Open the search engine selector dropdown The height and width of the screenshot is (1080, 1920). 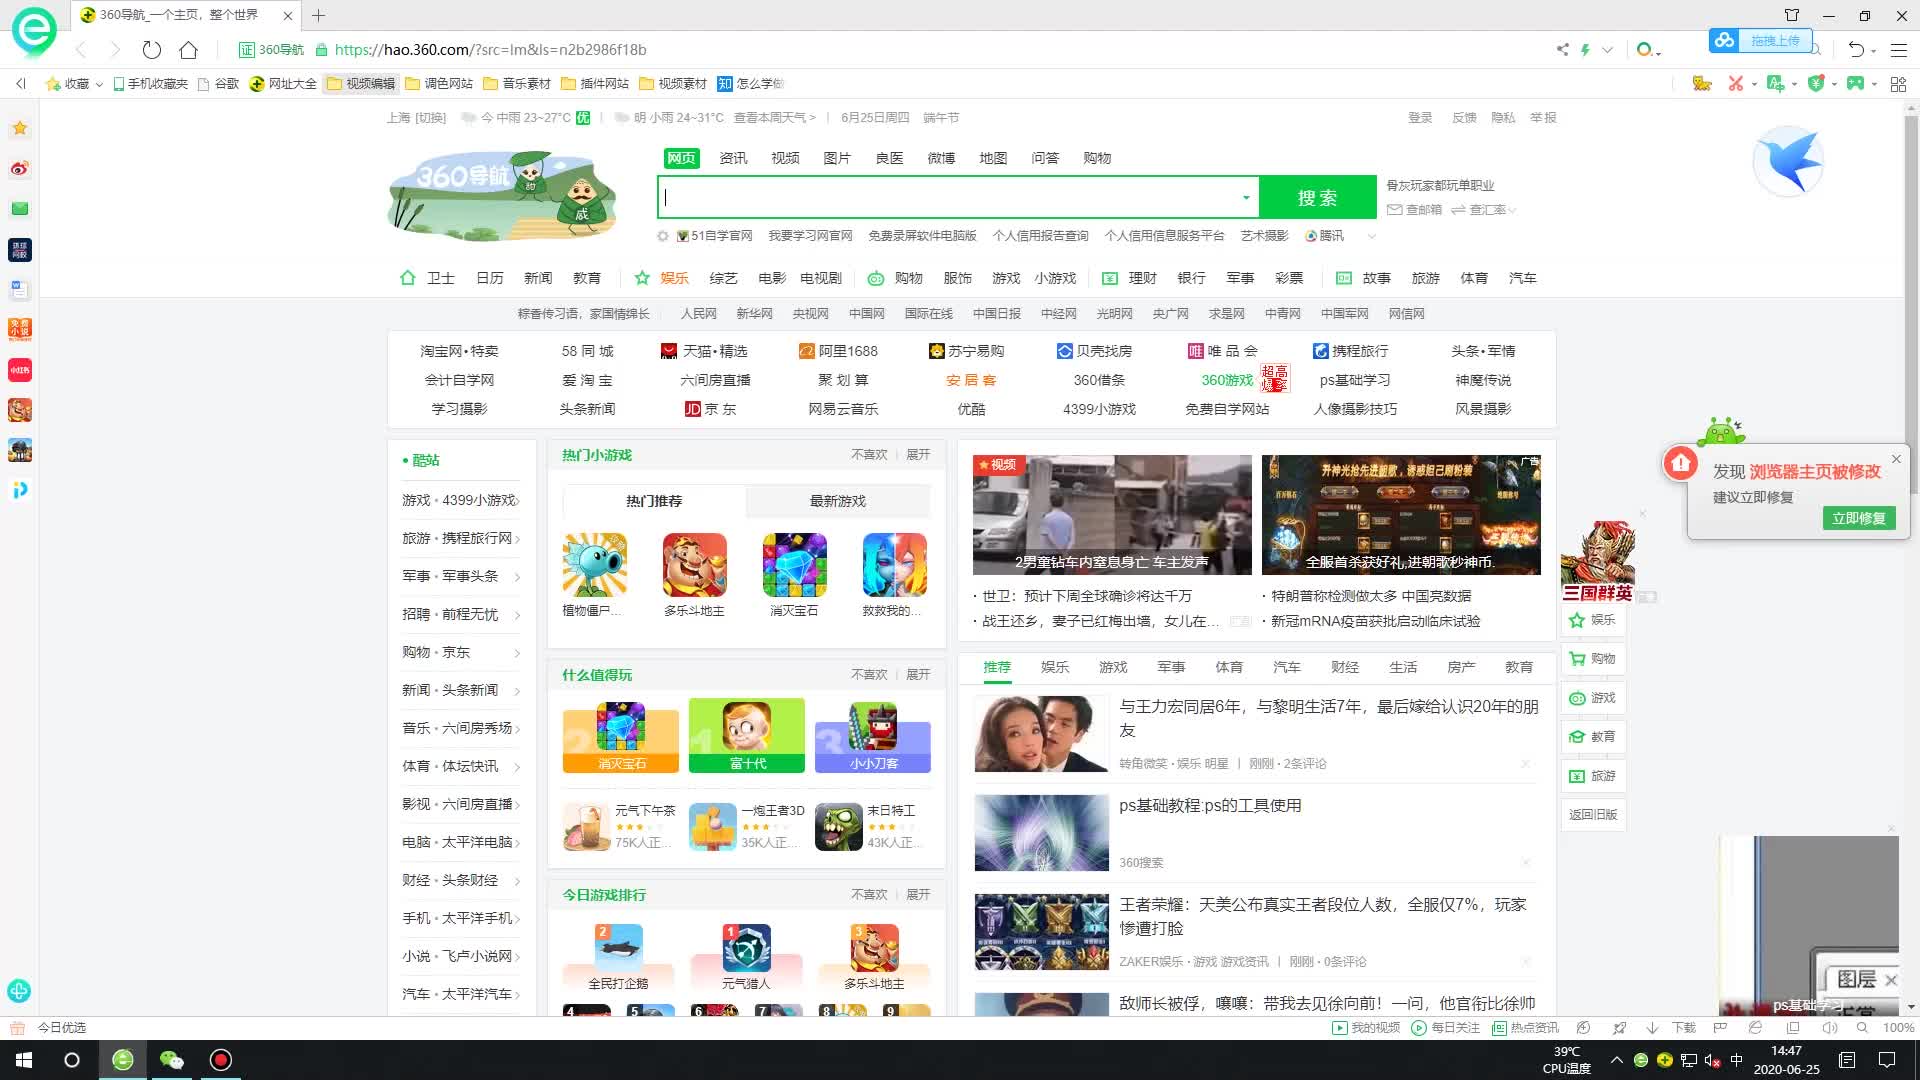tap(1648, 49)
